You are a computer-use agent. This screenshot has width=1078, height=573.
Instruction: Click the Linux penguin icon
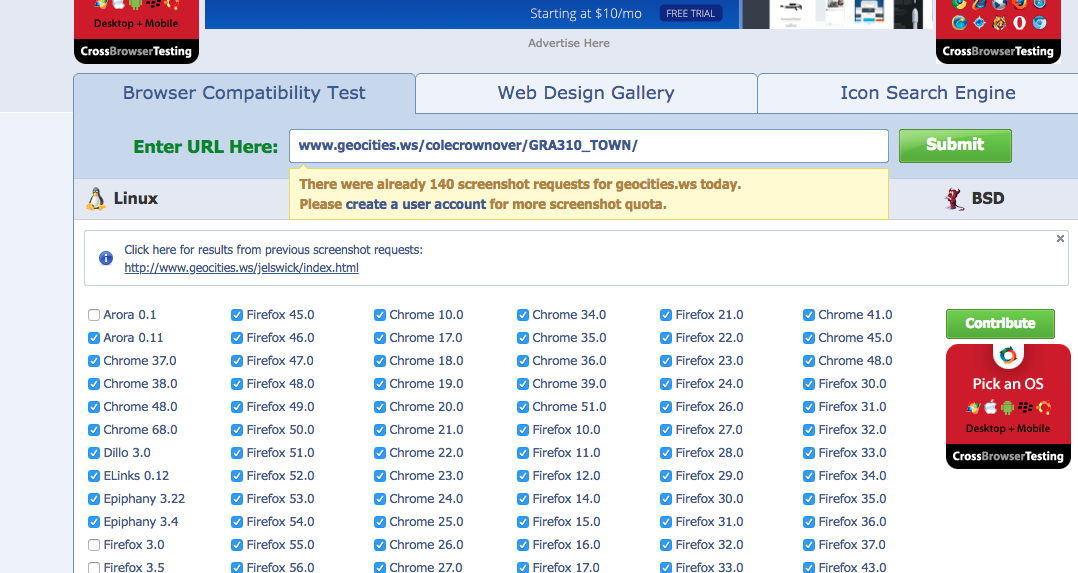(96, 199)
